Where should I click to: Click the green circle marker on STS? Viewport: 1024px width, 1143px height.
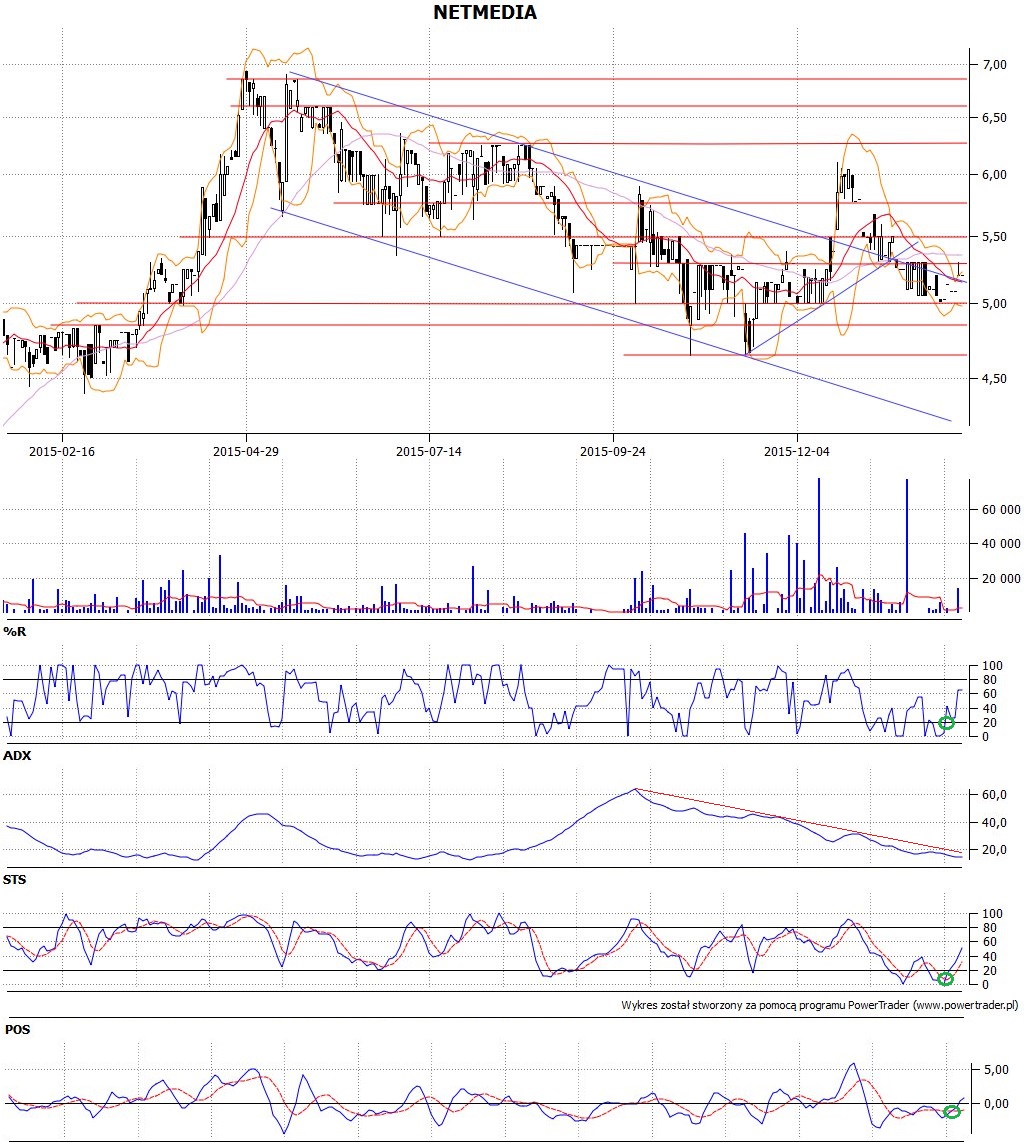click(x=945, y=979)
